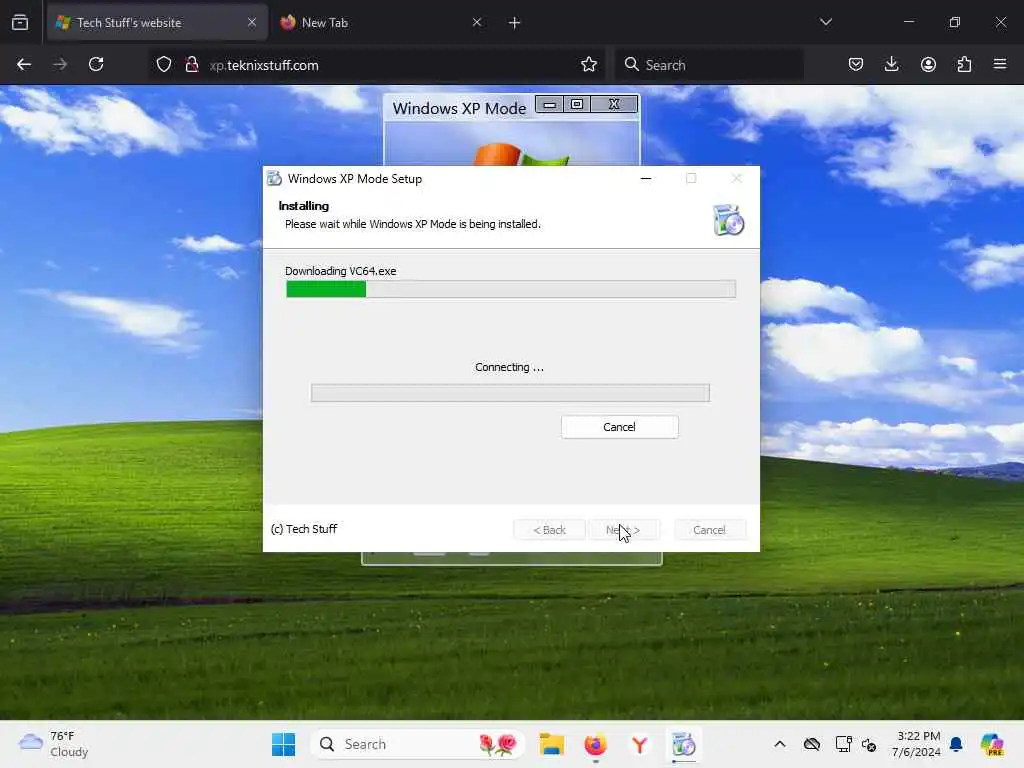This screenshot has width=1024, height=768.
Task: Go back to previous page
Action: [24, 65]
